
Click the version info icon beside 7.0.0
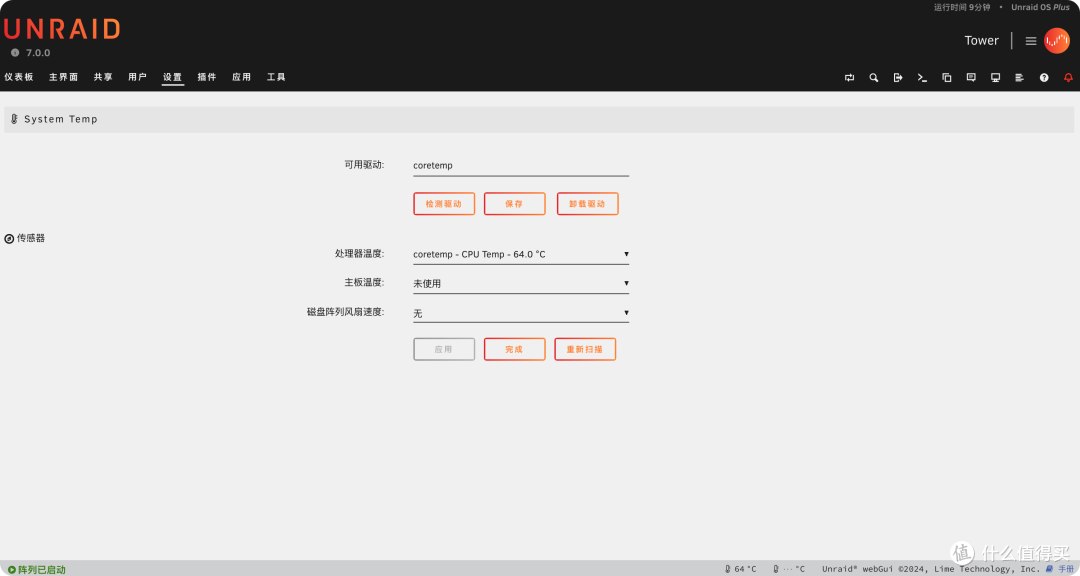coord(15,52)
